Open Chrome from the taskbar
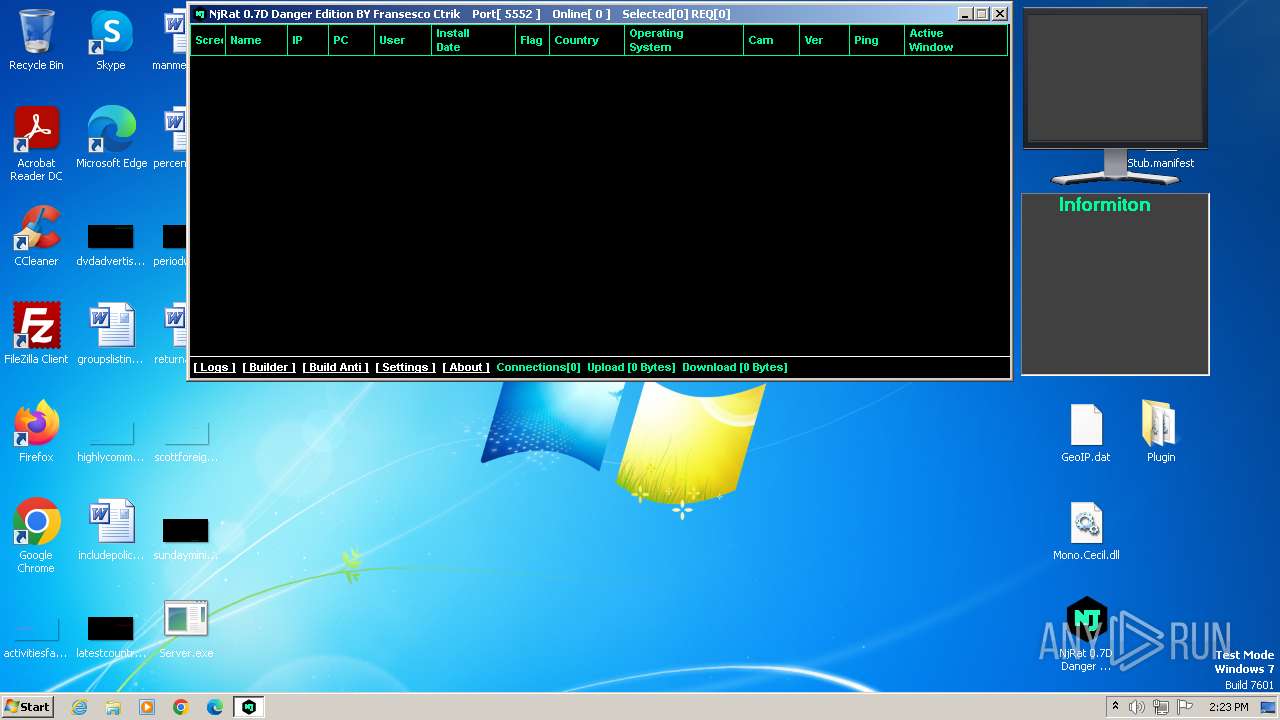The height and width of the screenshot is (720, 1280). tap(181, 707)
